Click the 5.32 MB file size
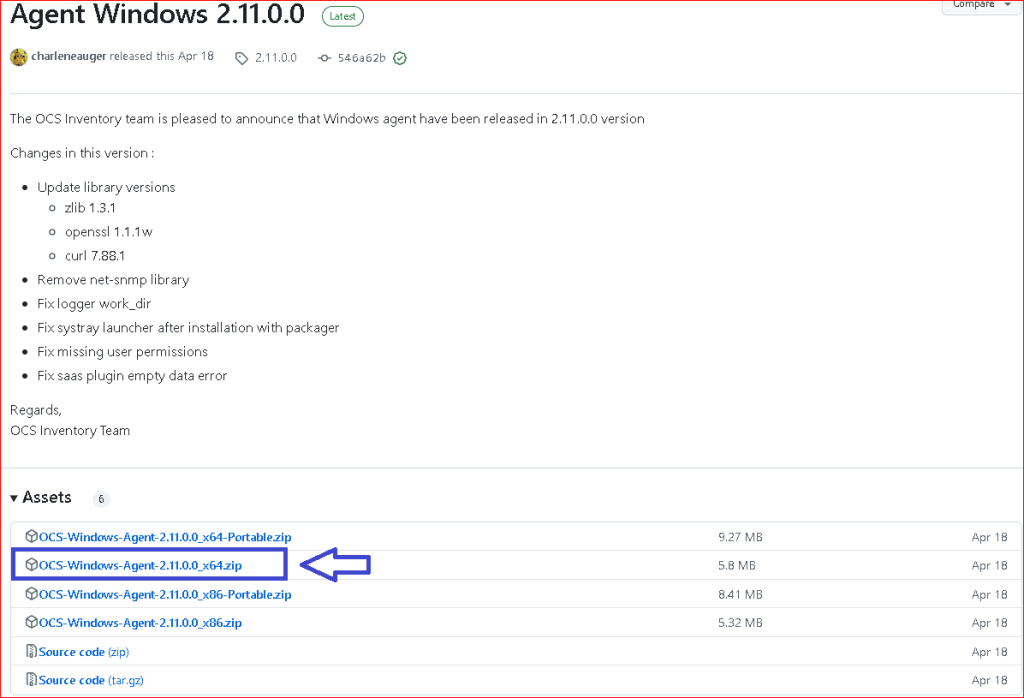 coord(740,623)
